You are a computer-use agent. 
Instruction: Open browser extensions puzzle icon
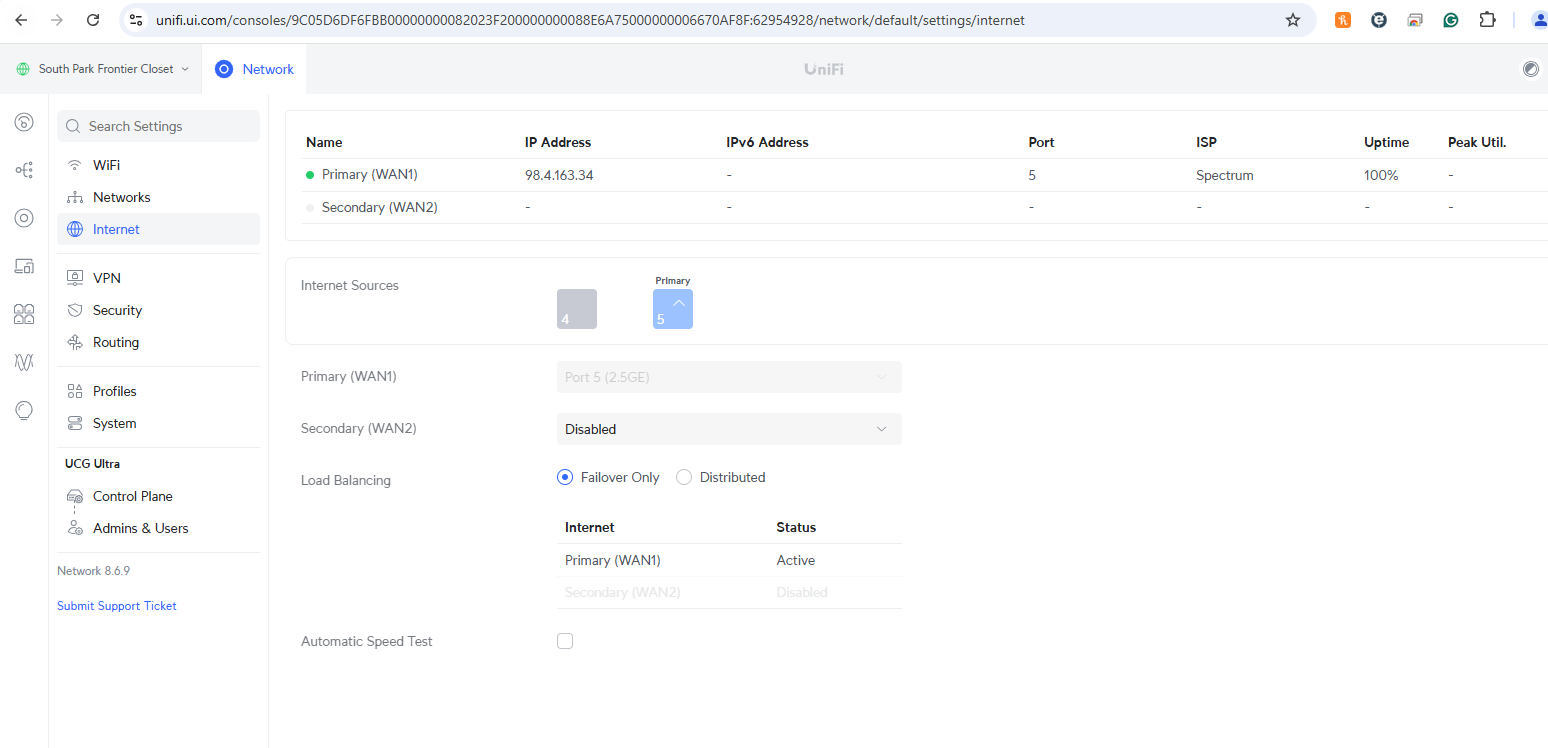1487,20
